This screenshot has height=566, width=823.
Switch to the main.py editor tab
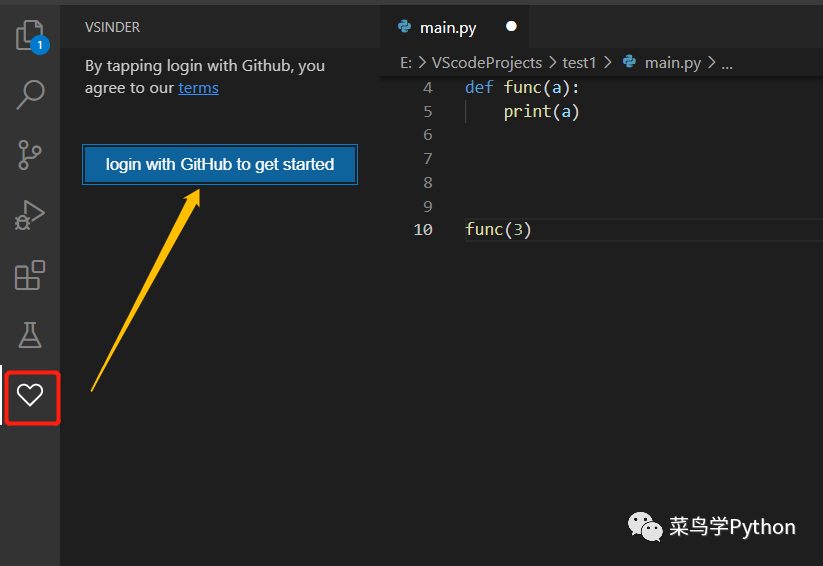pos(446,27)
